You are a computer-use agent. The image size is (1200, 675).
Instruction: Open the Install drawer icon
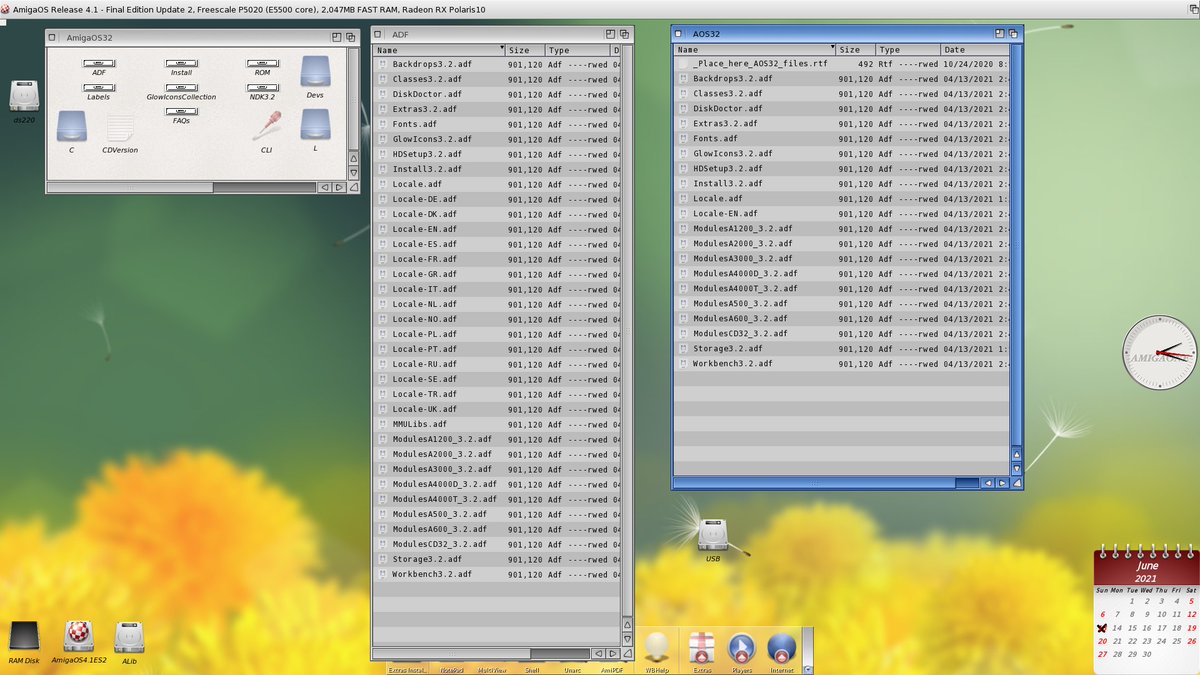click(x=181, y=63)
